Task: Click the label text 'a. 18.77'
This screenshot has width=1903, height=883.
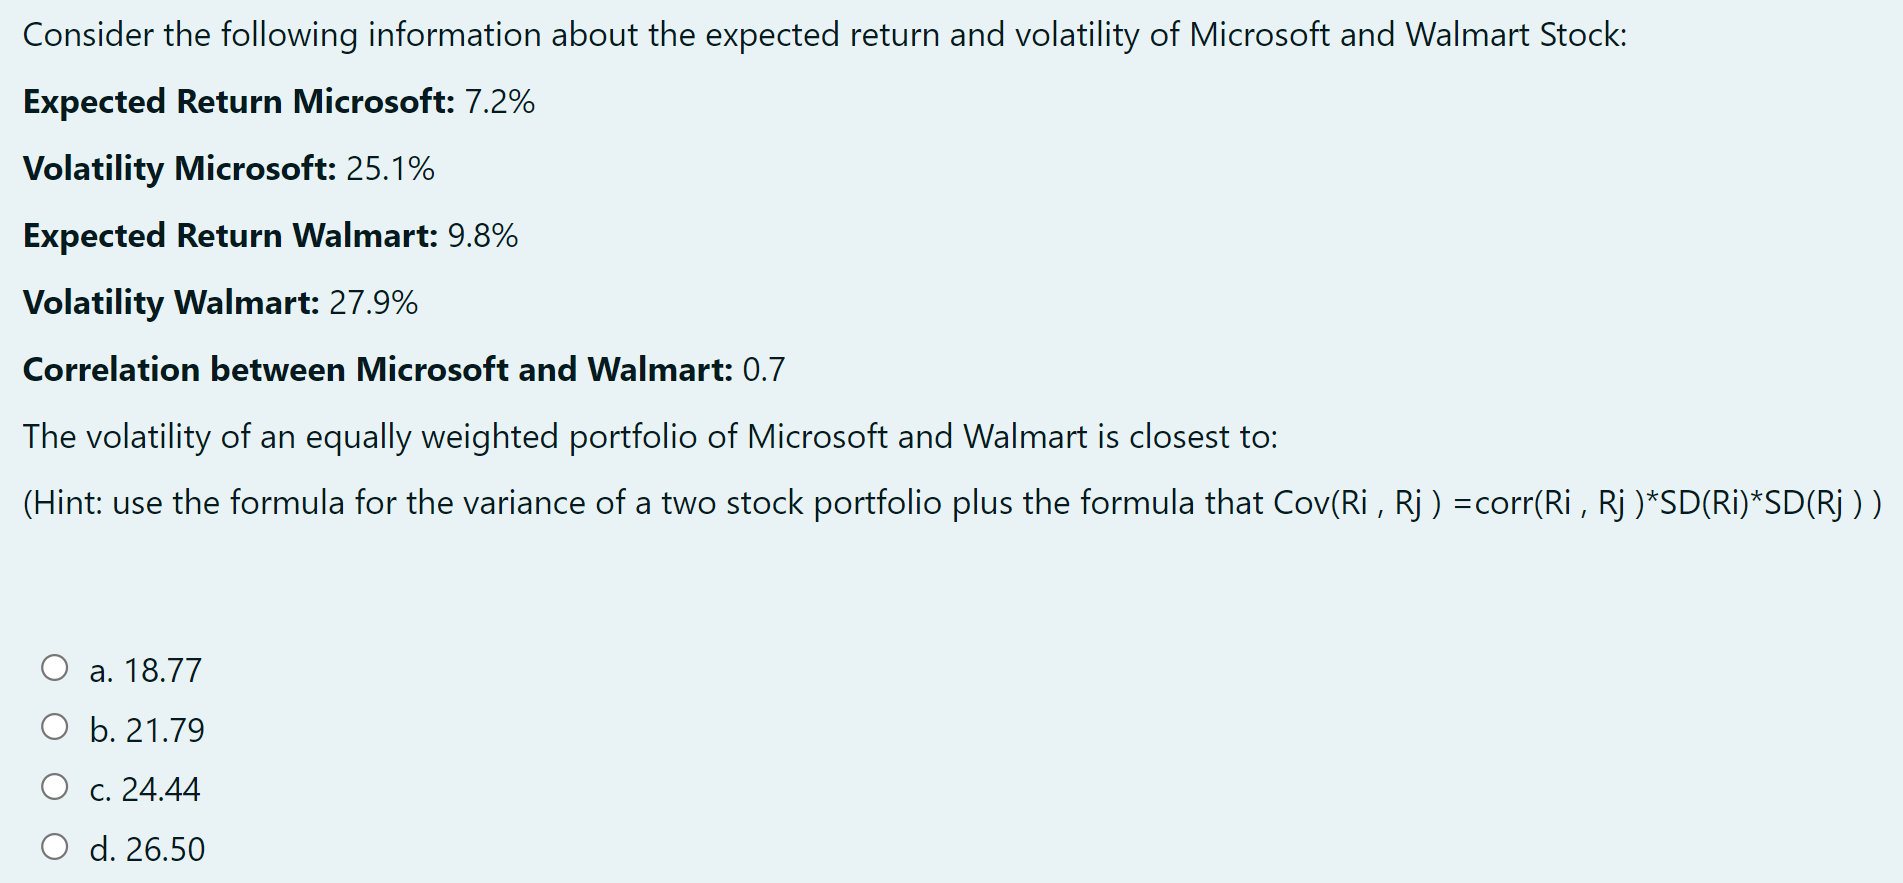Action: coord(145,668)
